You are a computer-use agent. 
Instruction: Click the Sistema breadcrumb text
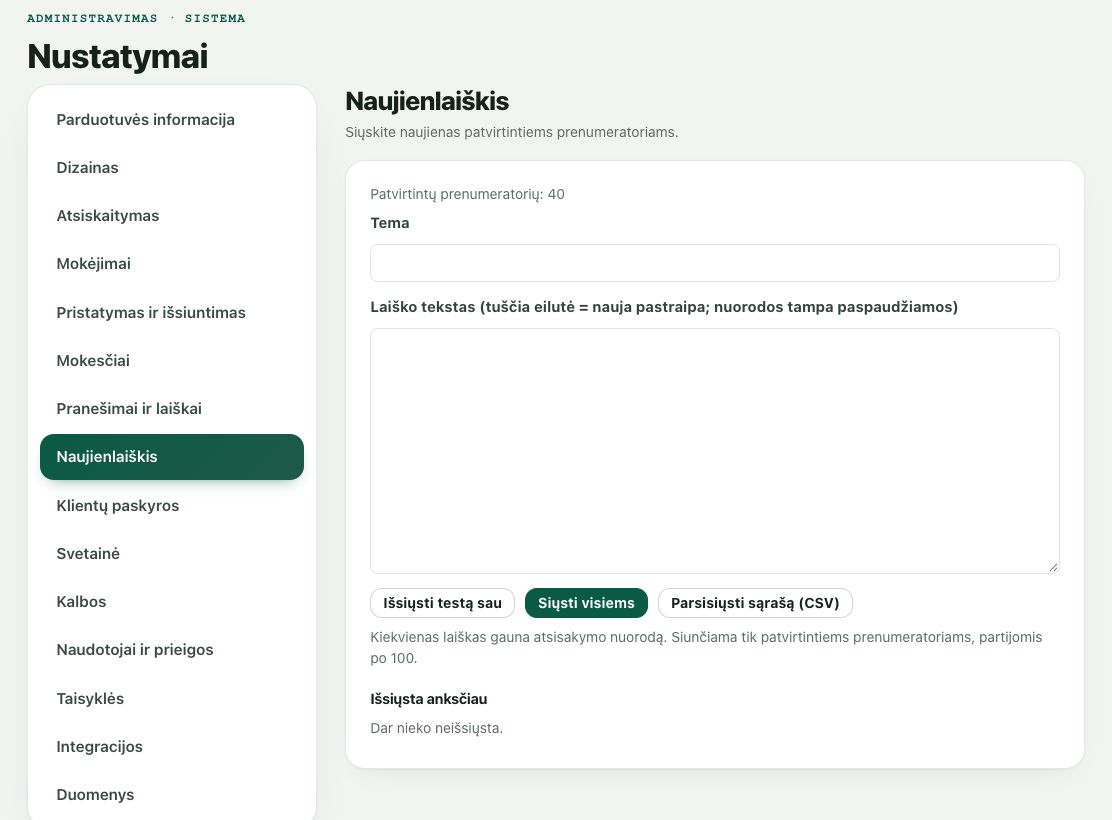tap(215, 18)
